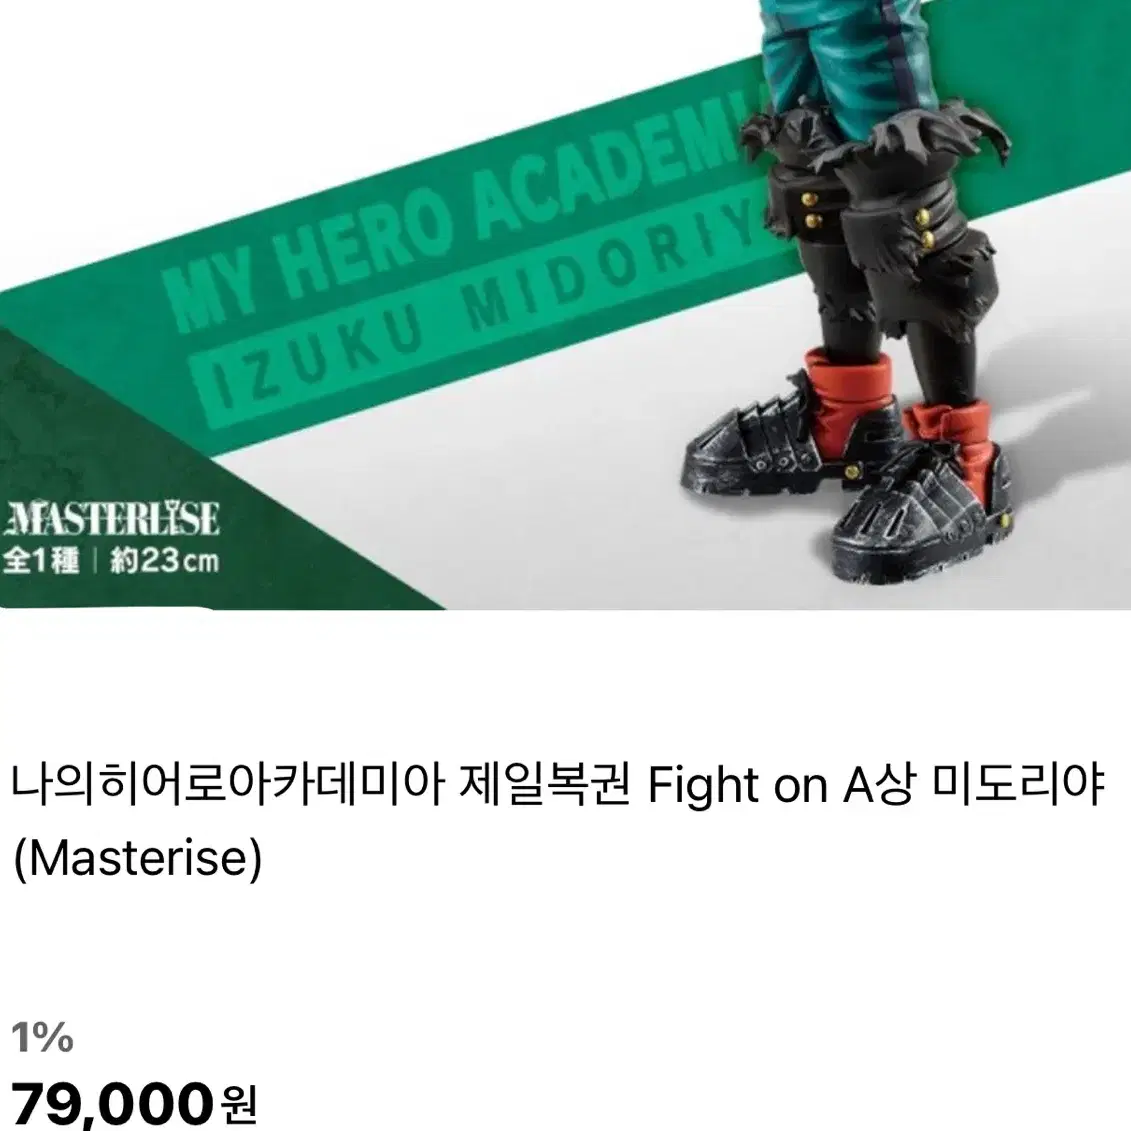Click the 約23cm size label

pos(164,561)
